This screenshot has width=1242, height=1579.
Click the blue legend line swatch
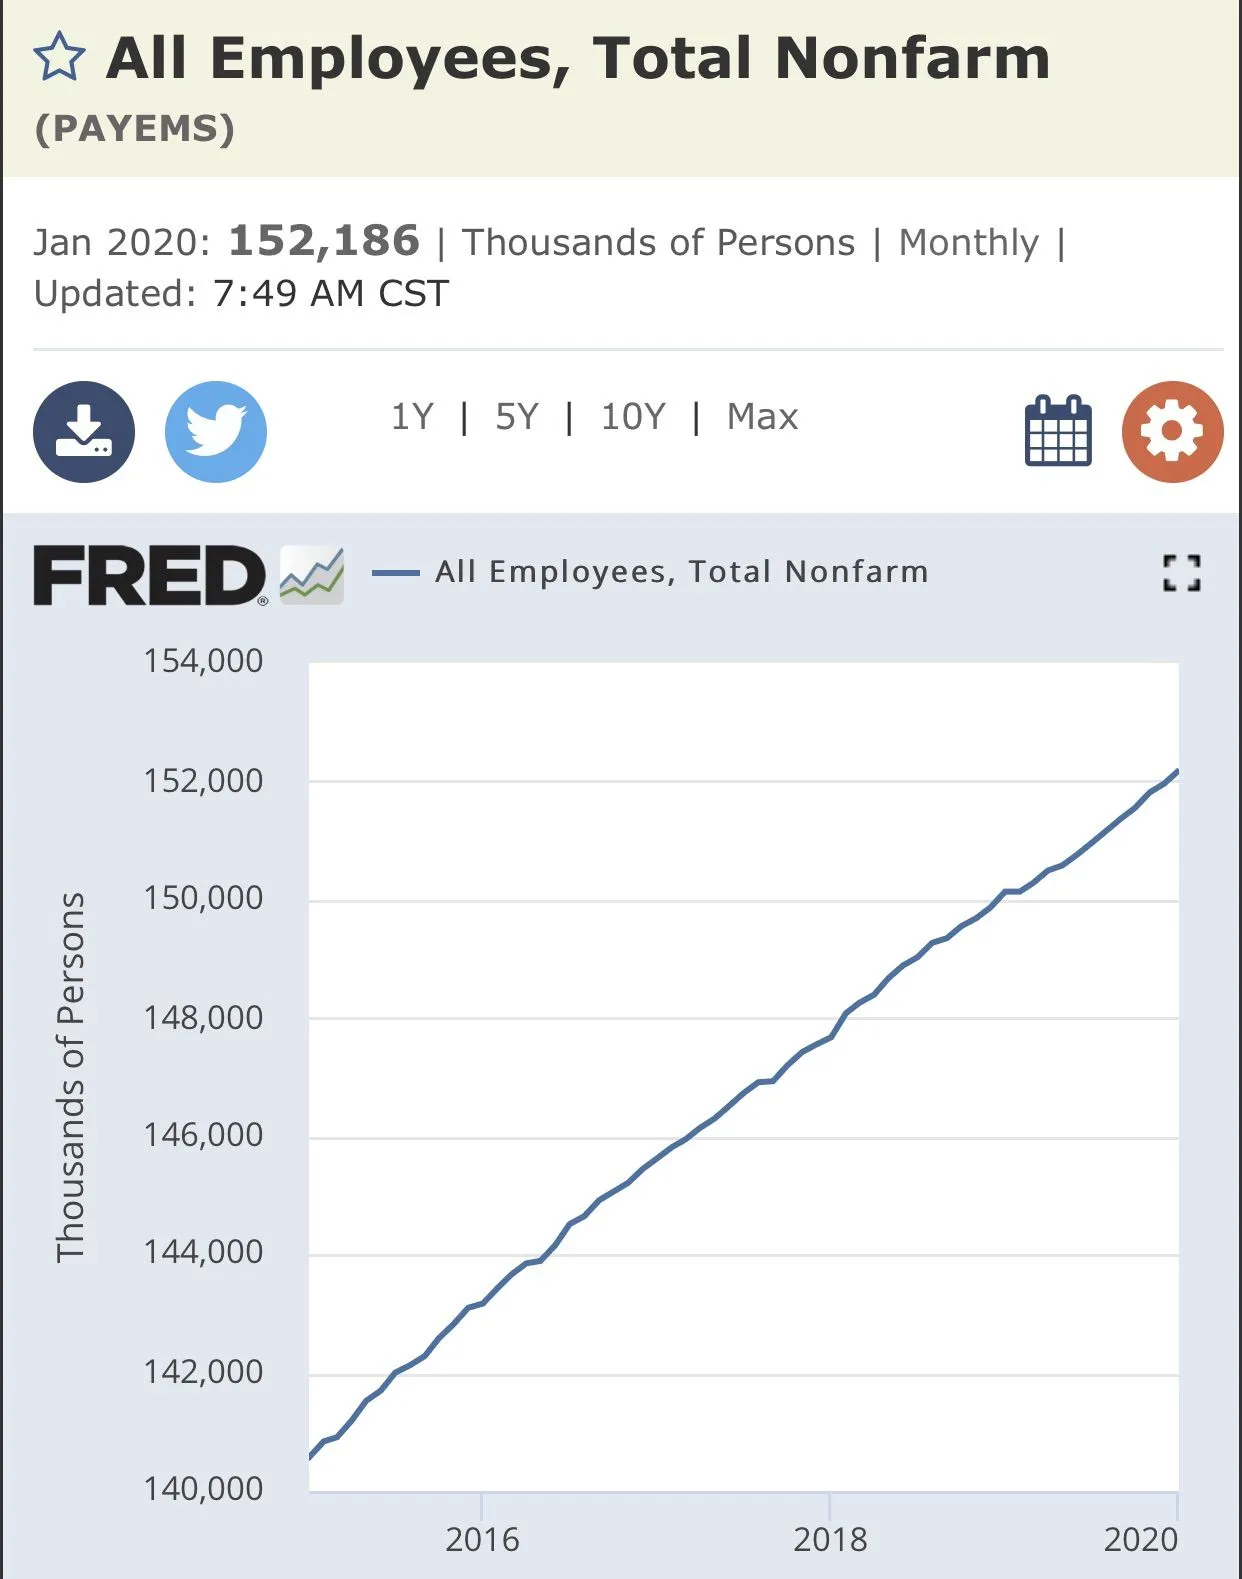click(x=396, y=573)
